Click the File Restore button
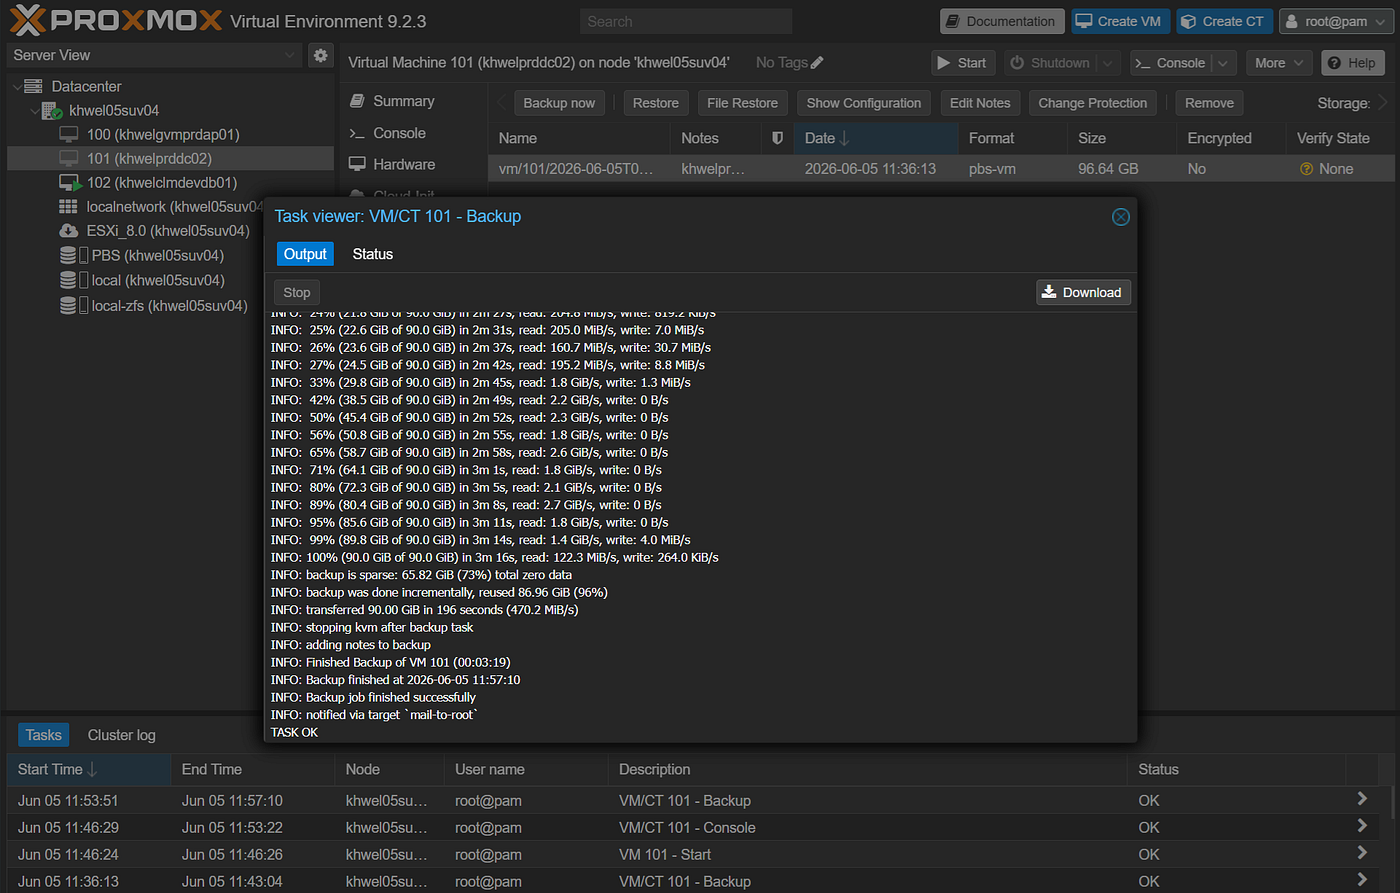The height and width of the screenshot is (893, 1400). (742, 103)
